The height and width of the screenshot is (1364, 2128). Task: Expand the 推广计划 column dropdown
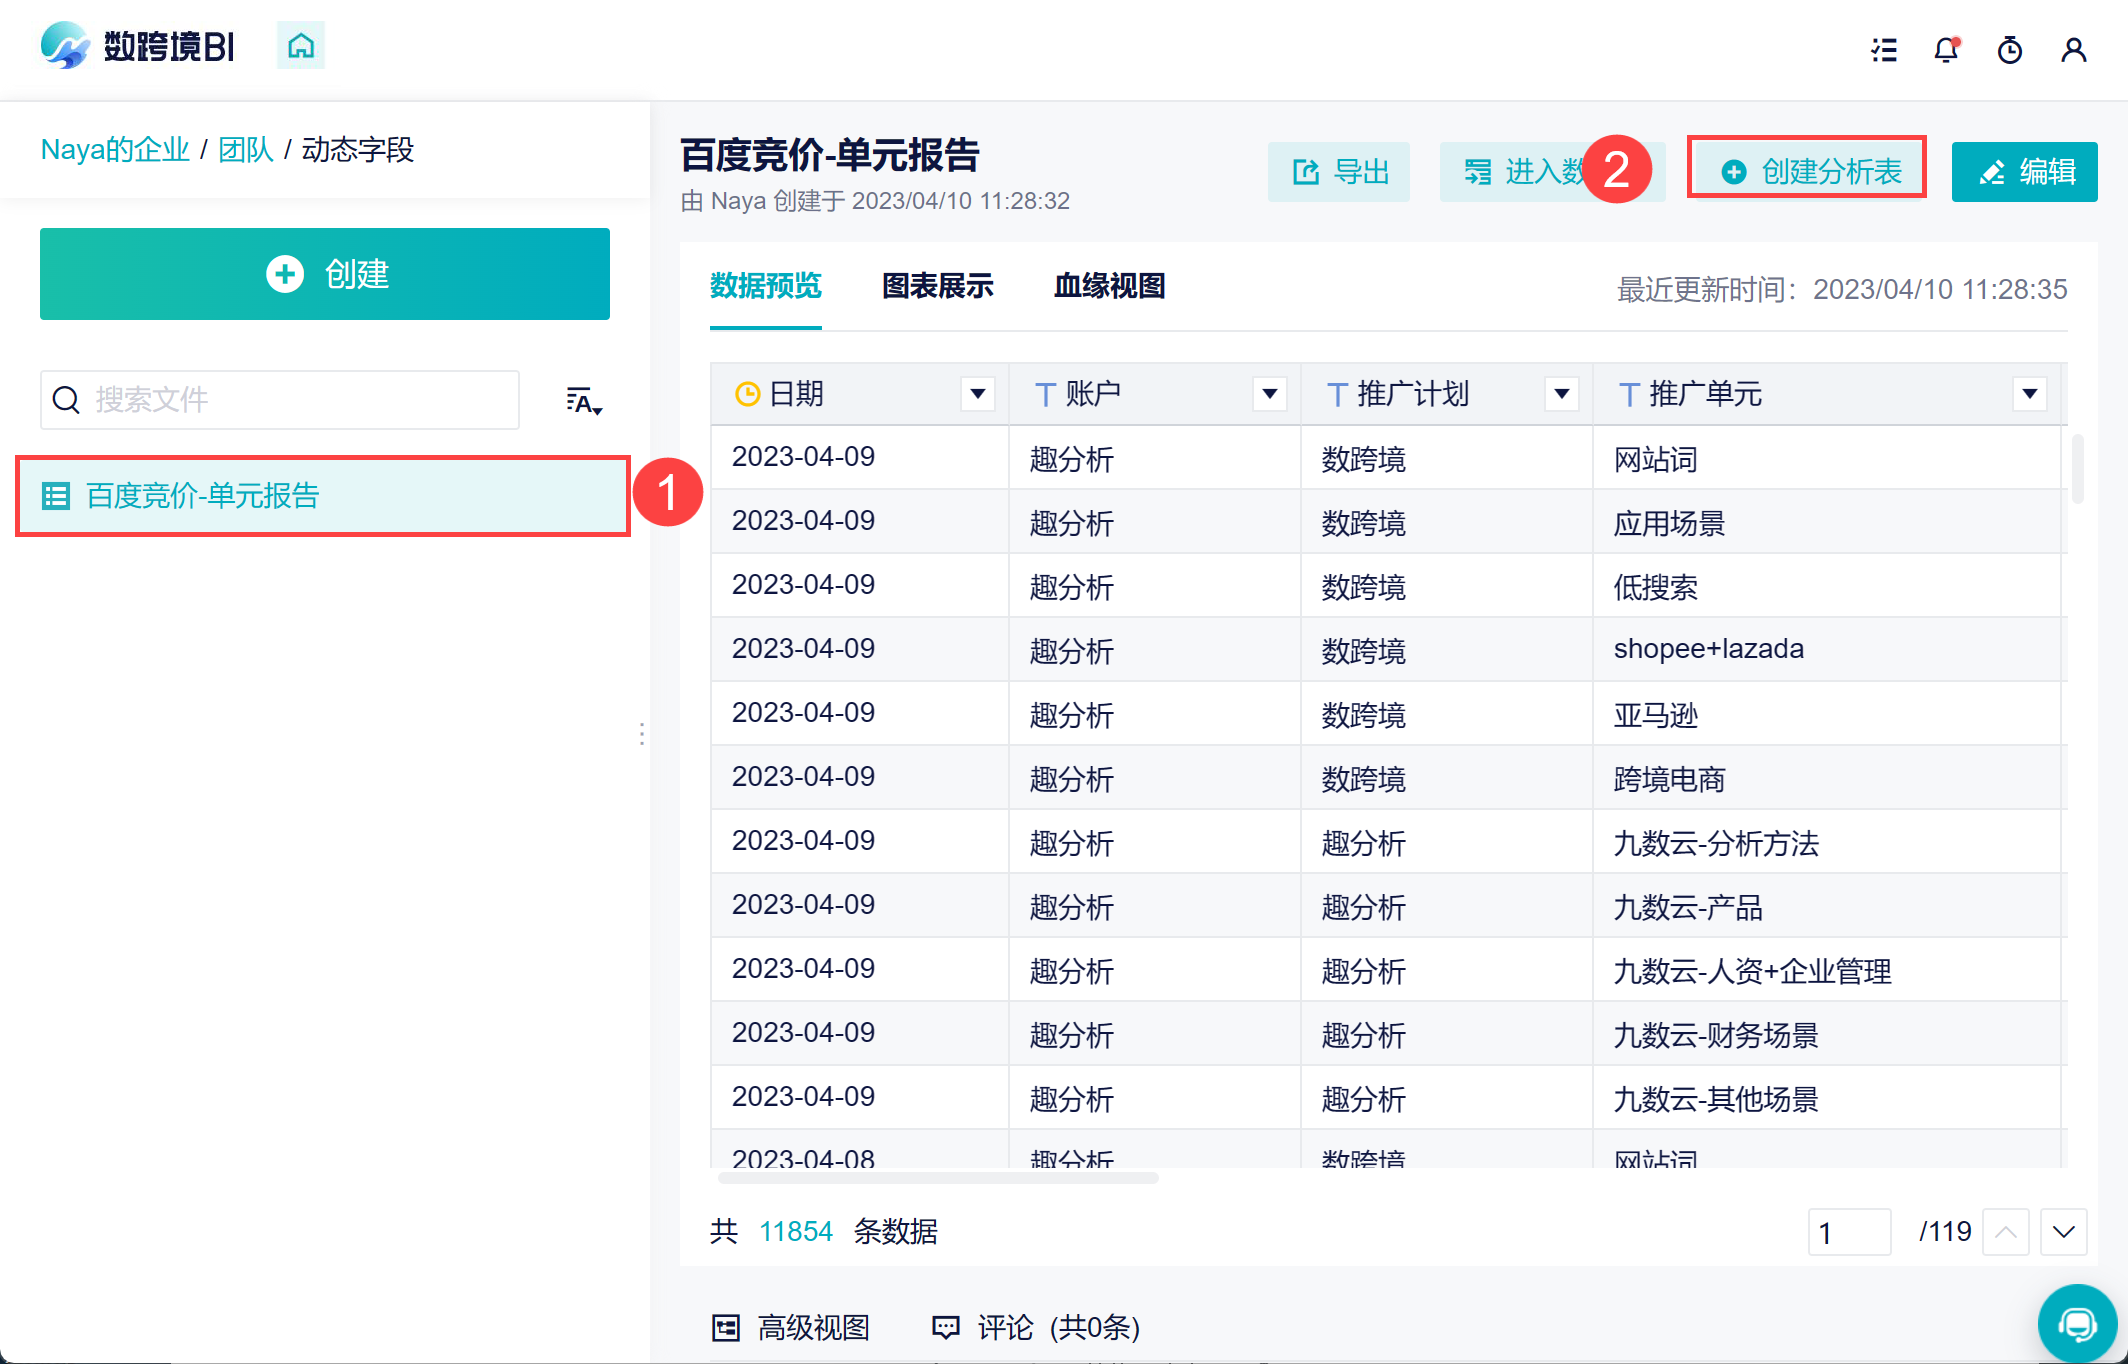1561,394
